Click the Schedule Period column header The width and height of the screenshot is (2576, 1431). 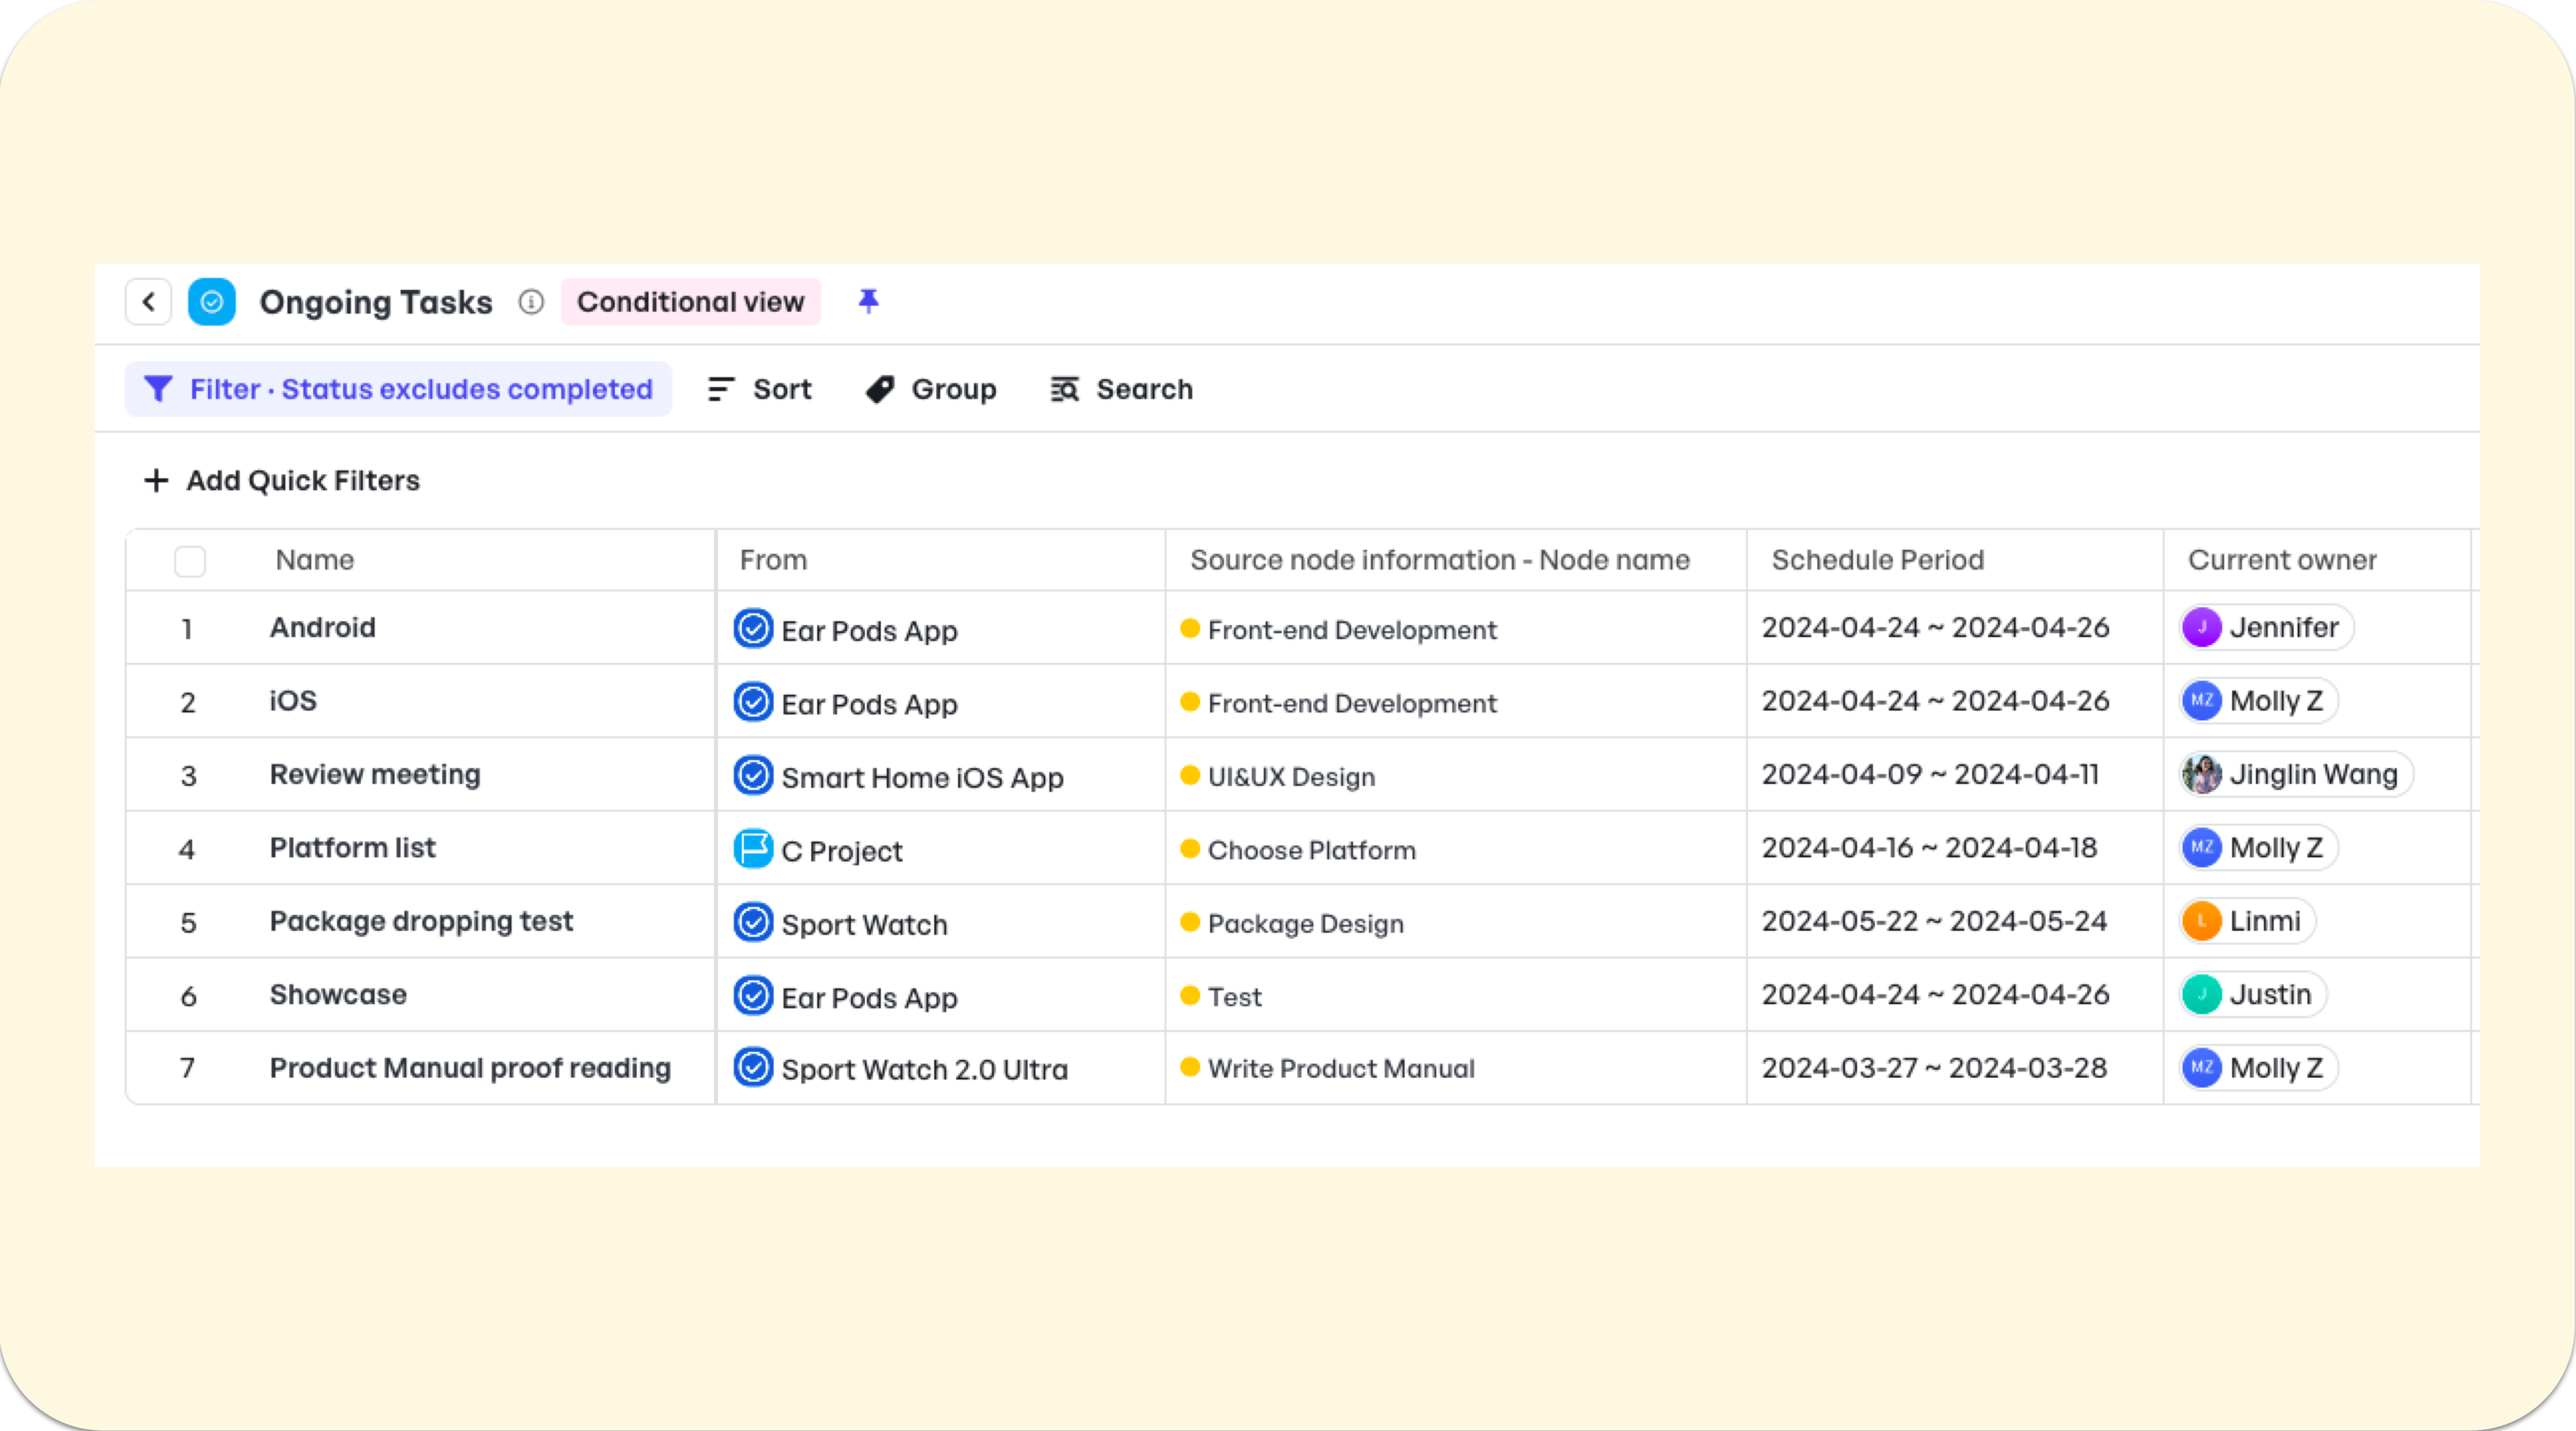click(x=1878, y=560)
